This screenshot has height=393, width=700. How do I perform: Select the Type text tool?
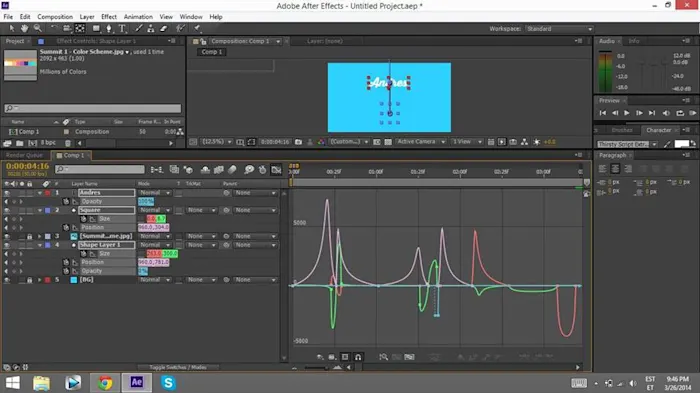pos(122,29)
